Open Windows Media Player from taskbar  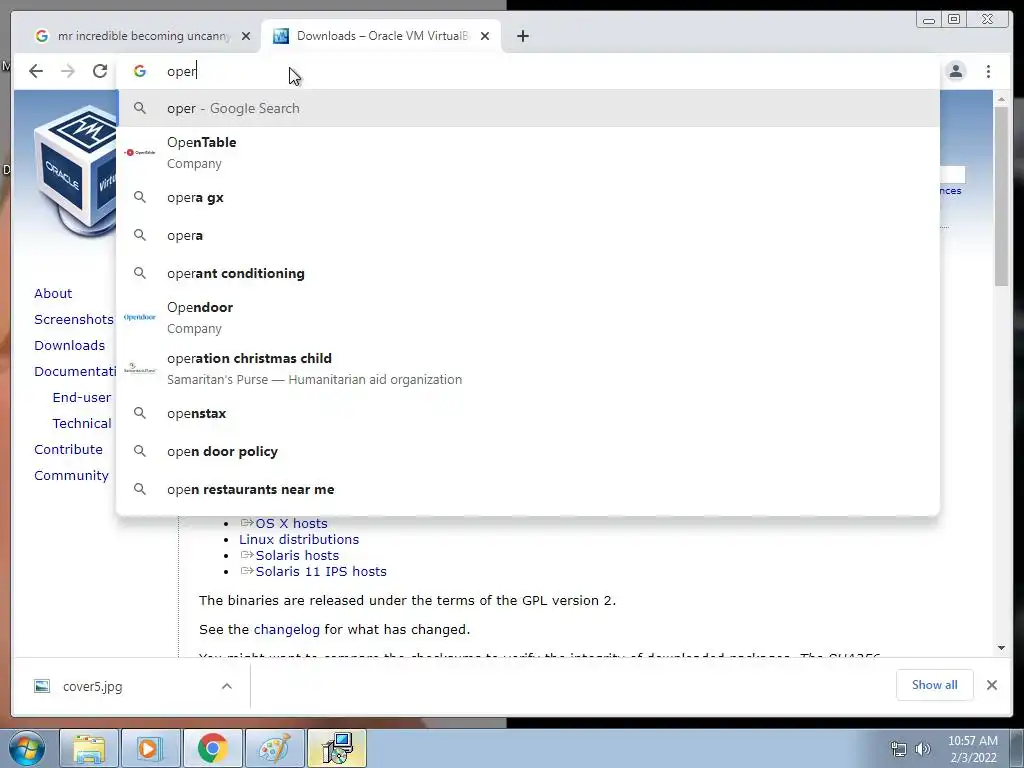tap(150, 748)
